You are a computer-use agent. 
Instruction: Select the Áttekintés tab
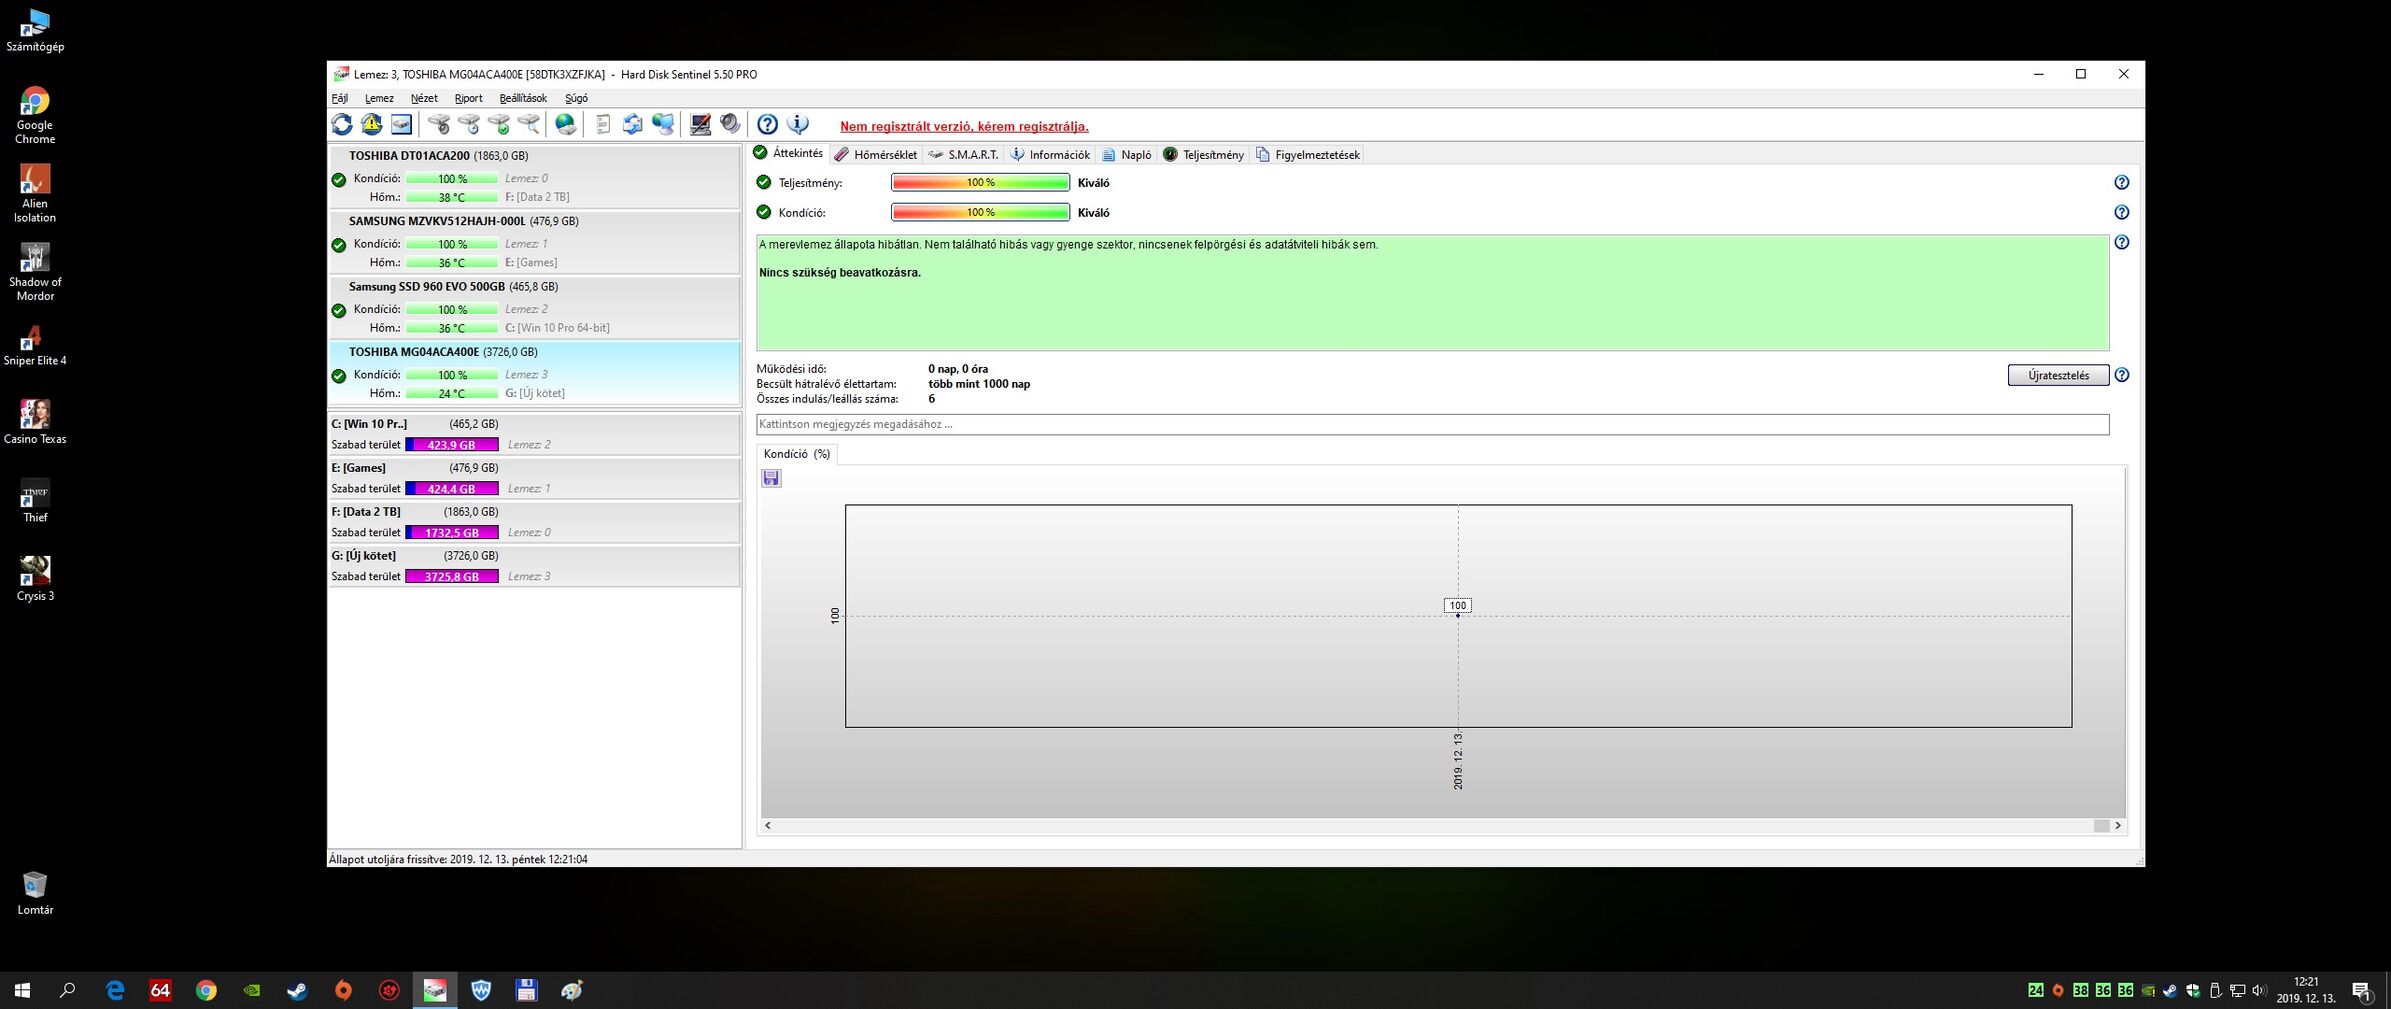coord(789,153)
